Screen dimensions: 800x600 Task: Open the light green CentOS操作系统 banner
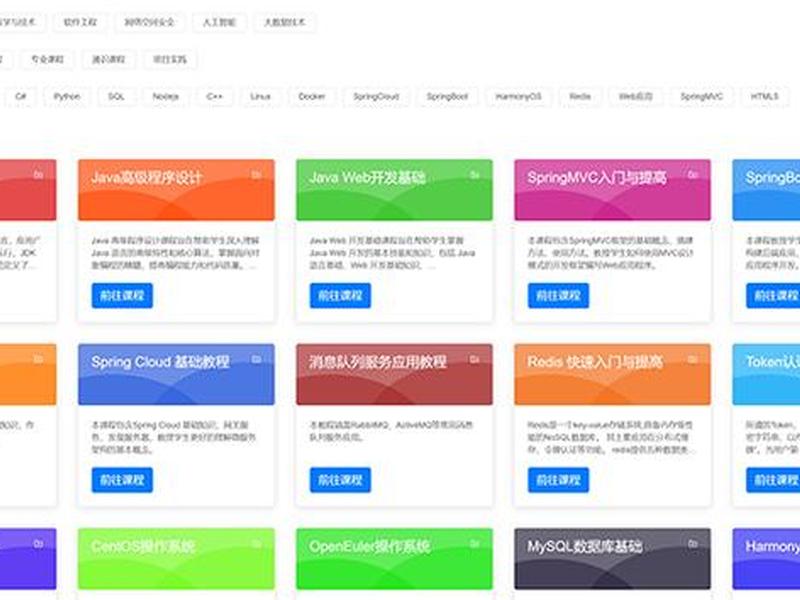[176, 559]
